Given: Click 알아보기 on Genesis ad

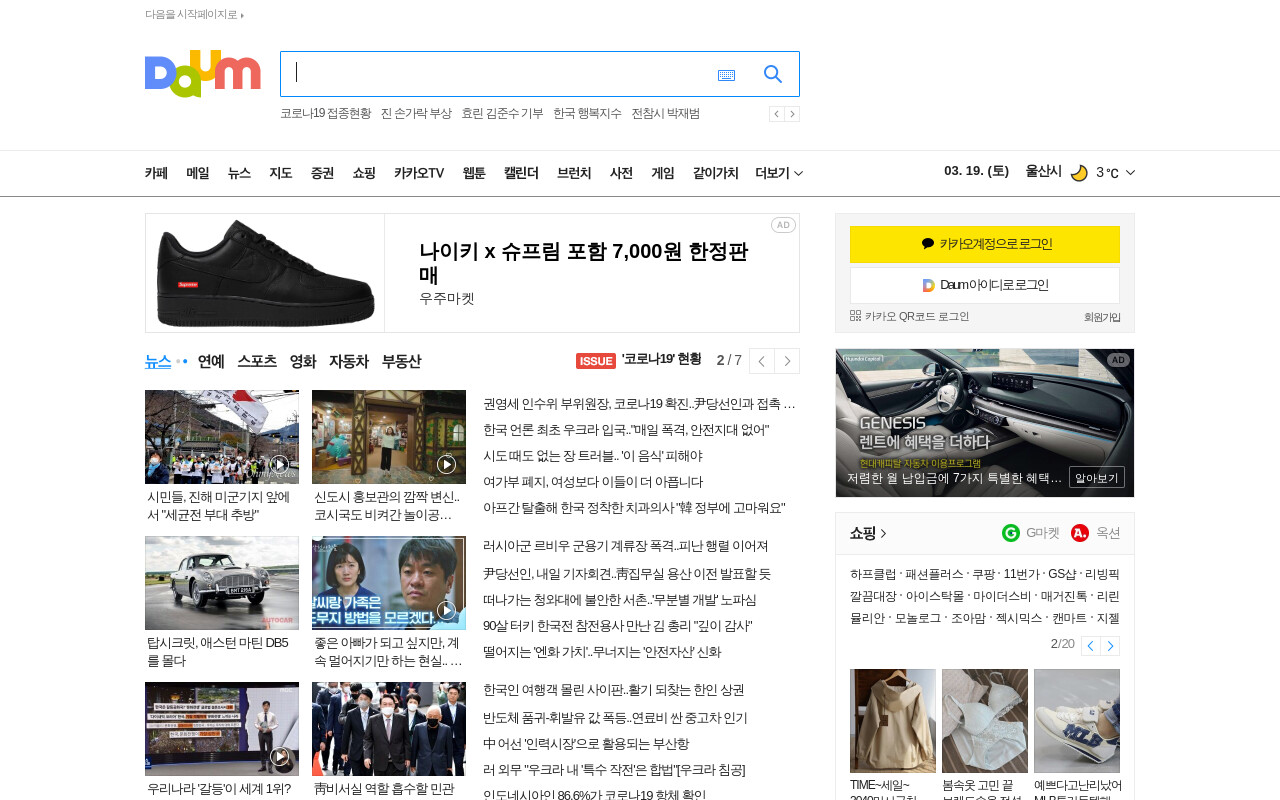Looking at the screenshot, I should [x=1097, y=477].
